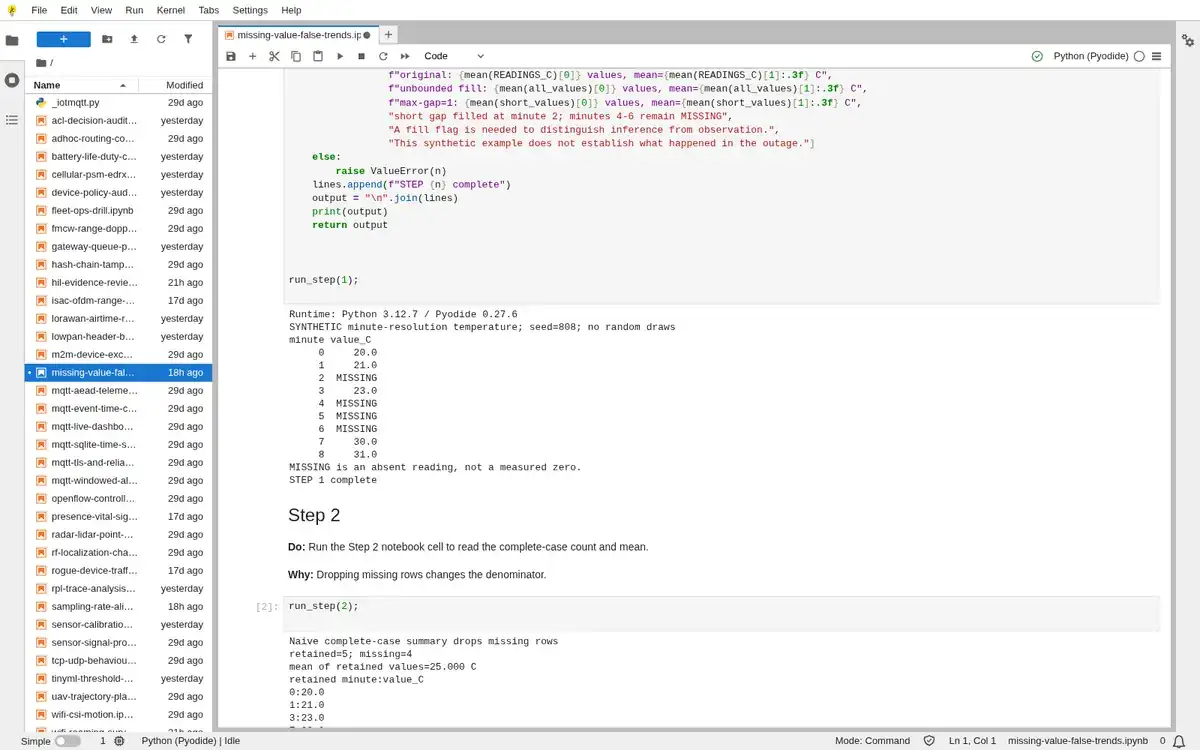Create a new folder in file browser

(x=107, y=39)
